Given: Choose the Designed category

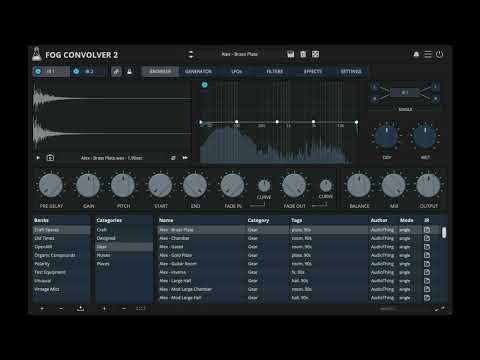Looking at the screenshot, I should pos(124,238).
